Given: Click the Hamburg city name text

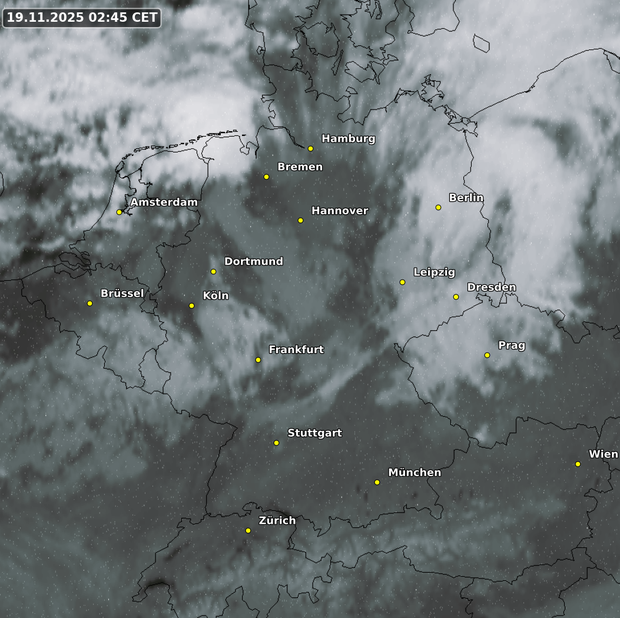Looking at the screenshot, I should point(348,139).
